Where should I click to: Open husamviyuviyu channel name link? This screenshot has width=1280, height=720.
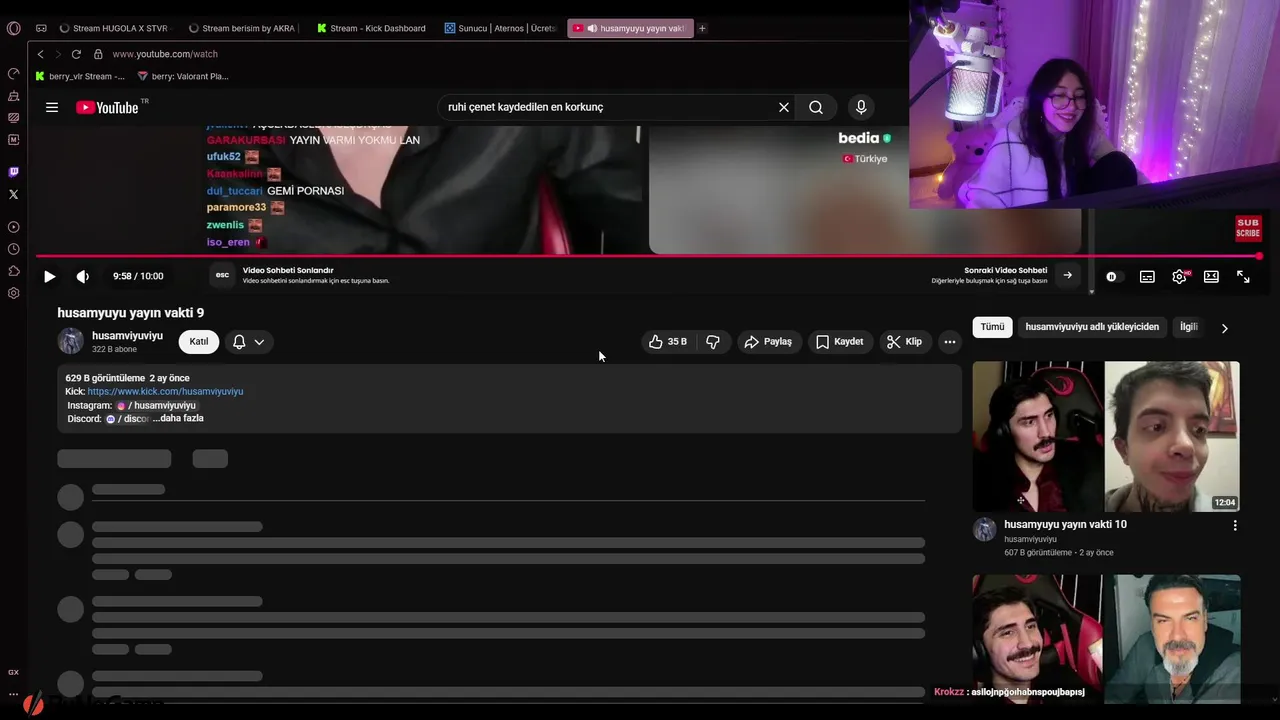pos(127,336)
